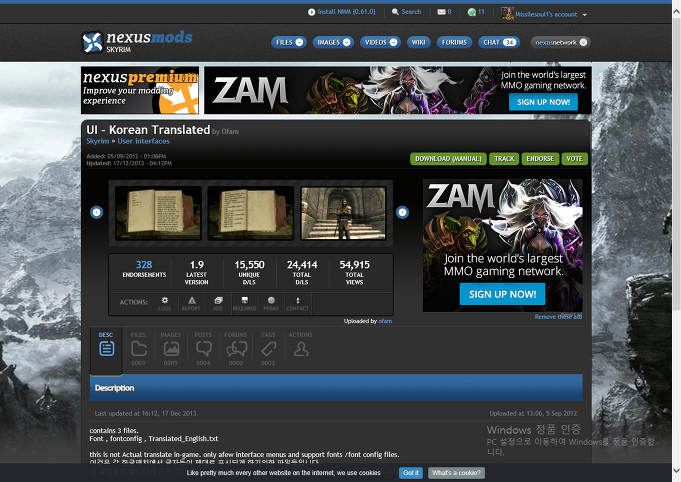681x482 pixels.
Task: Open the Skyrim breadcrumb link
Action: tap(97, 141)
